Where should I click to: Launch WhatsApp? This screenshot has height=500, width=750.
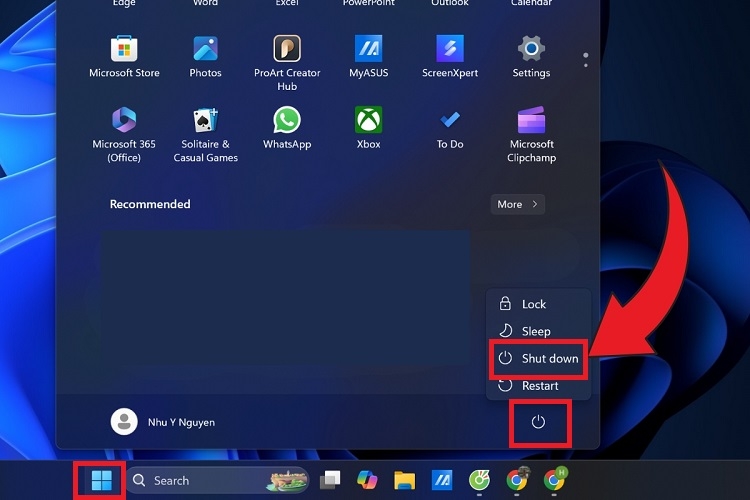point(287,128)
